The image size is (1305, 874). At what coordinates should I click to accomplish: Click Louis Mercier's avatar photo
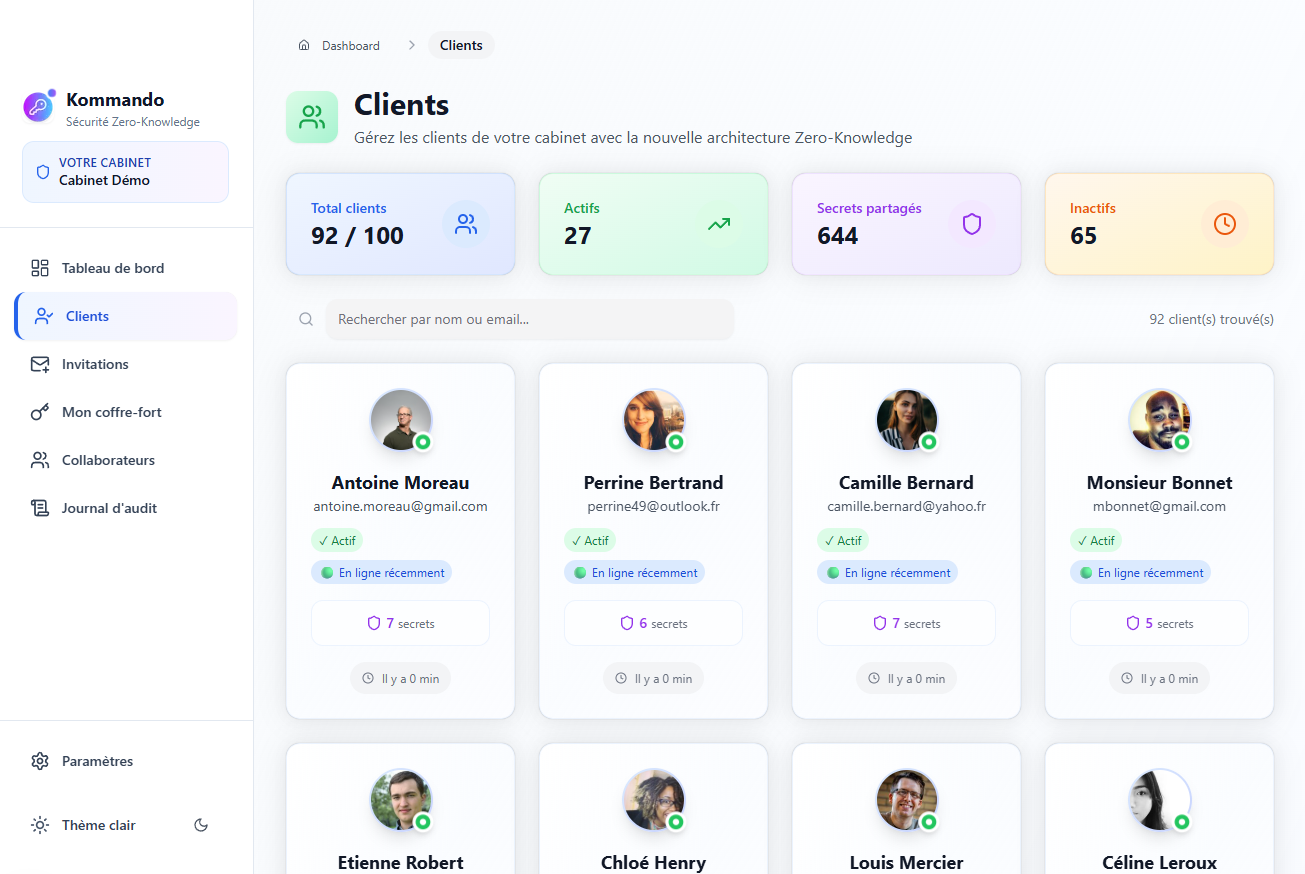point(907,799)
